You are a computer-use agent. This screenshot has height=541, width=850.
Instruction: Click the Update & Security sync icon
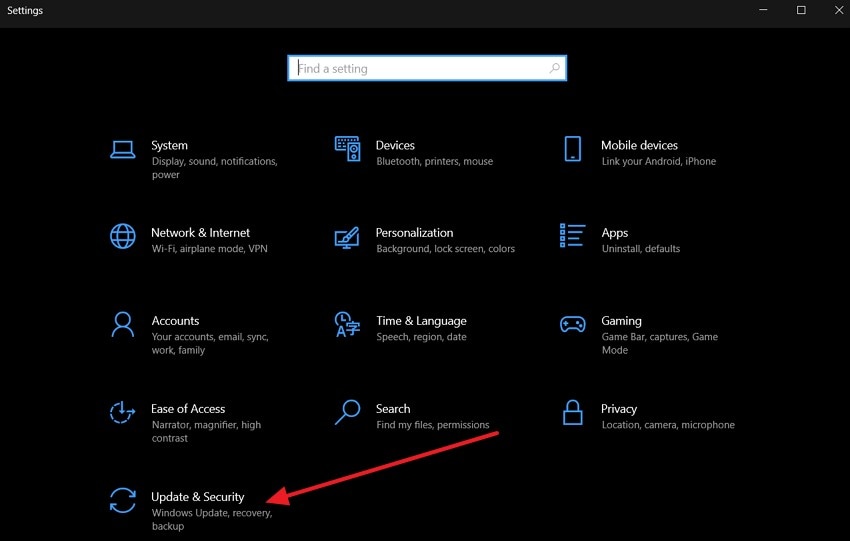(123, 500)
